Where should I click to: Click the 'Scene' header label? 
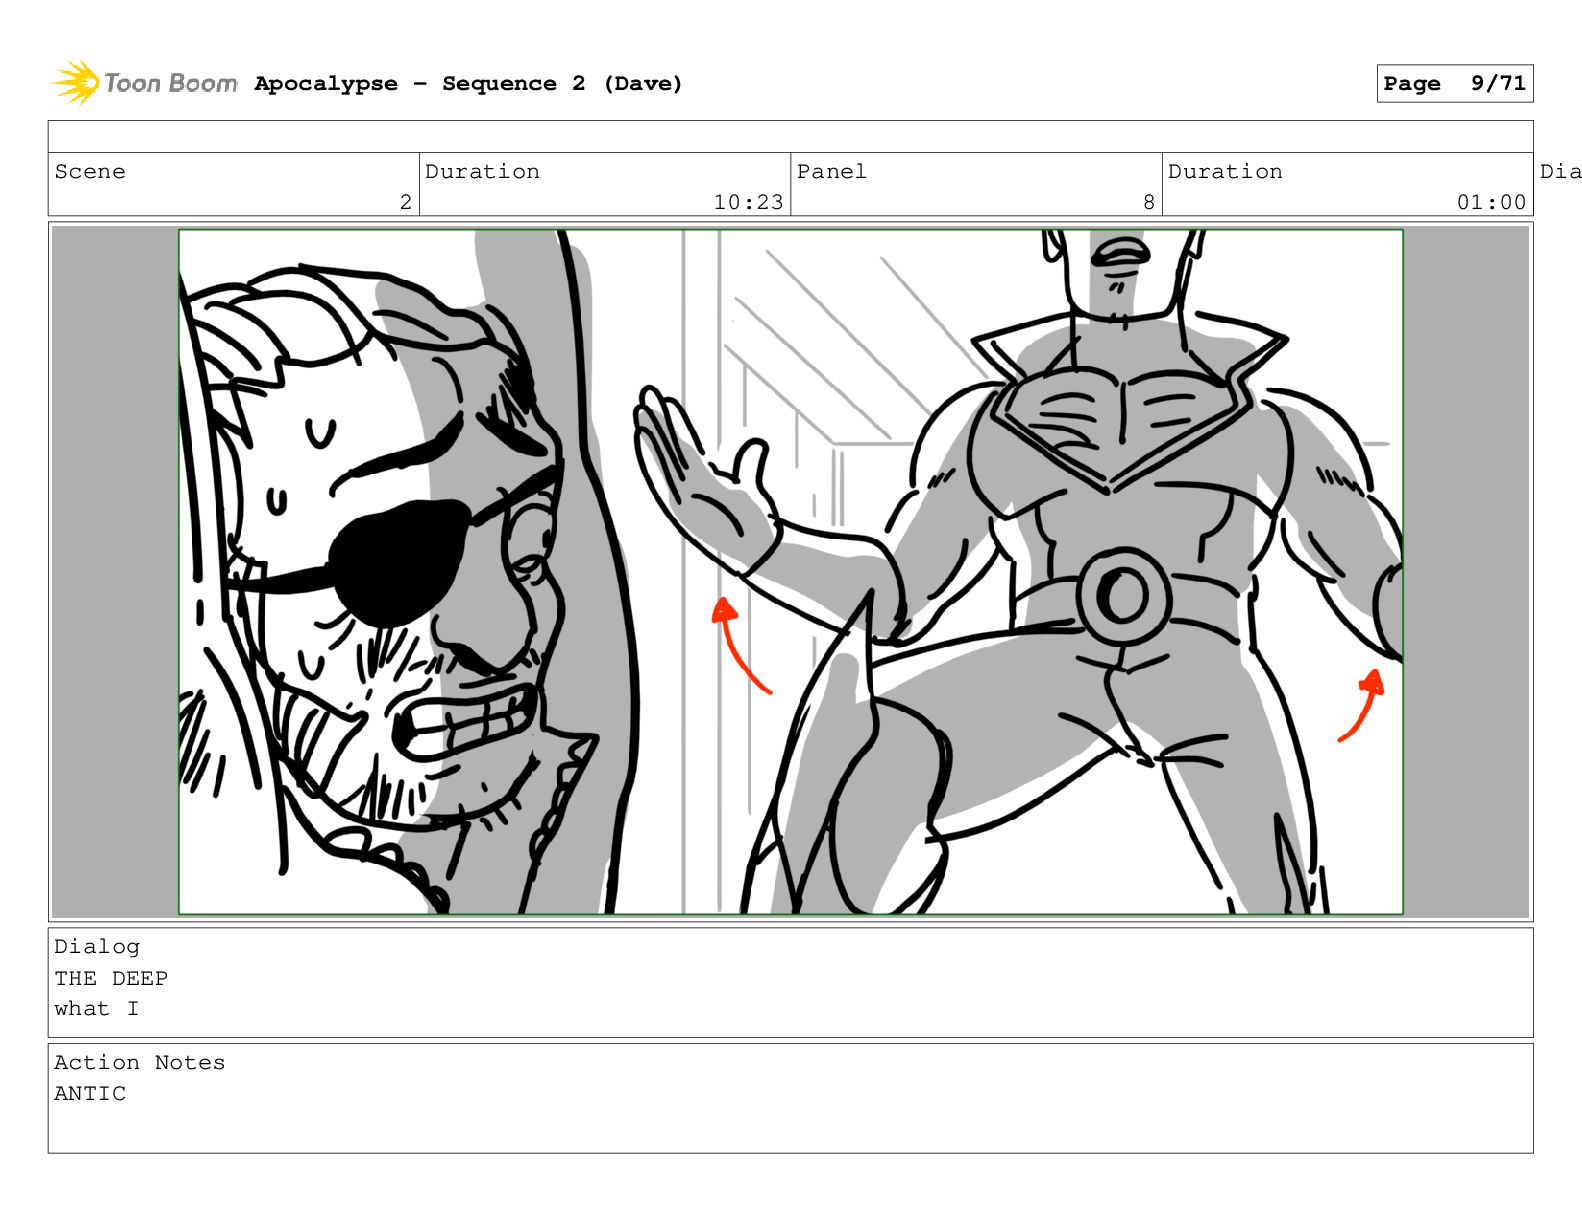pos(90,171)
